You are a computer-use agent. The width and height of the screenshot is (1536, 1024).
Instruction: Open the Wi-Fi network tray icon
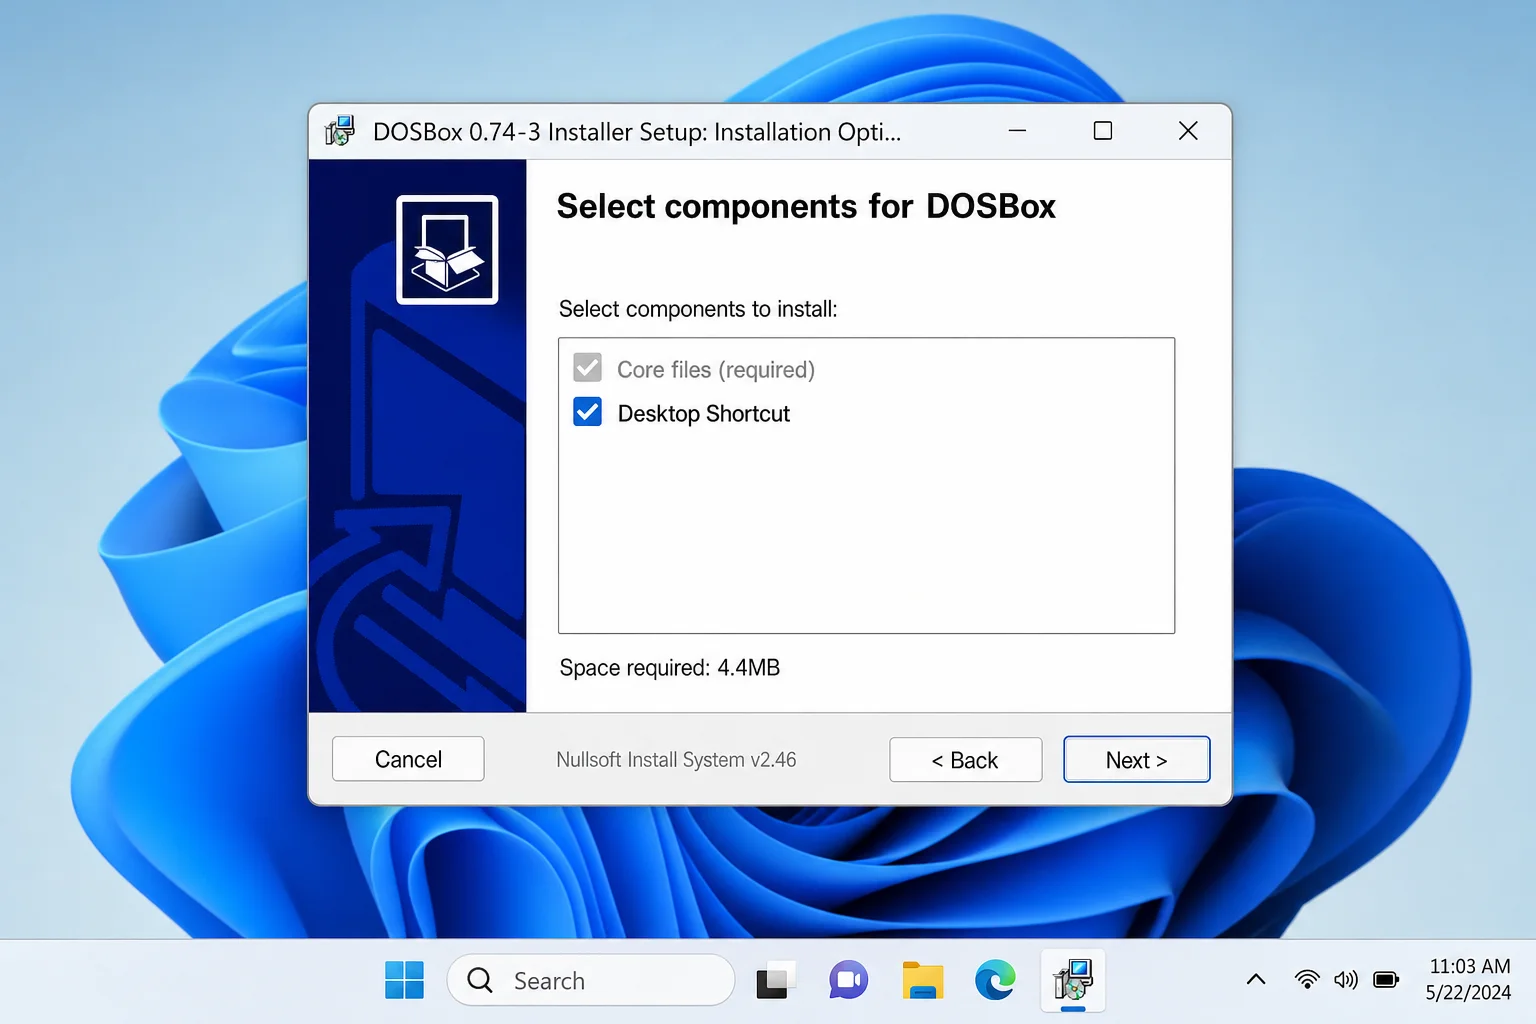click(1307, 980)
